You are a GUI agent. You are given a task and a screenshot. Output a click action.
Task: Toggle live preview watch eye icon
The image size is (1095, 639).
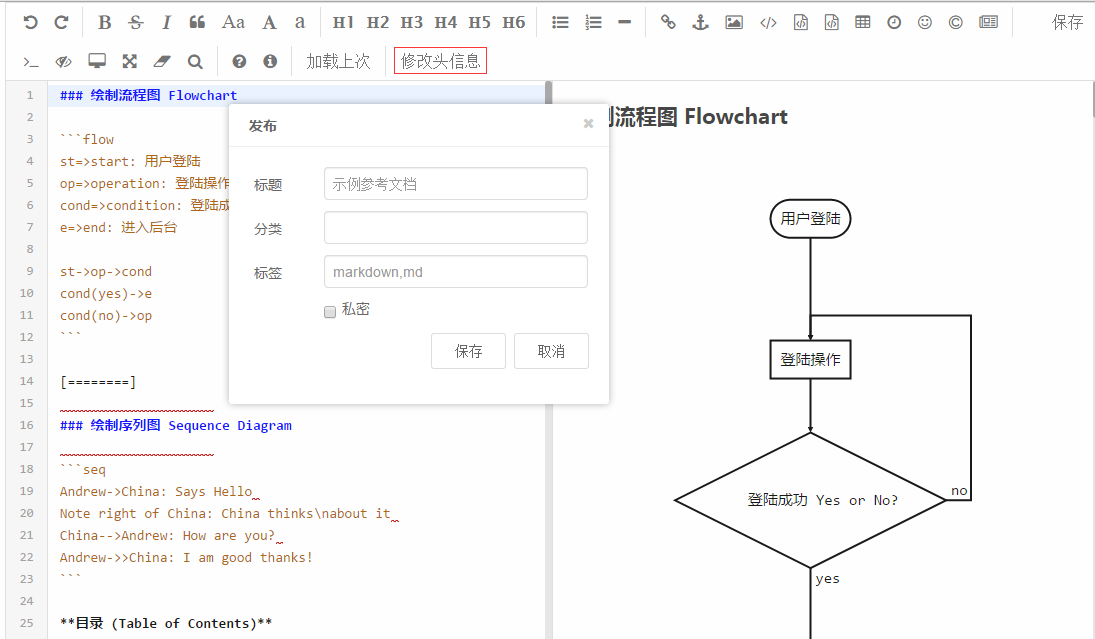[64, 61]
